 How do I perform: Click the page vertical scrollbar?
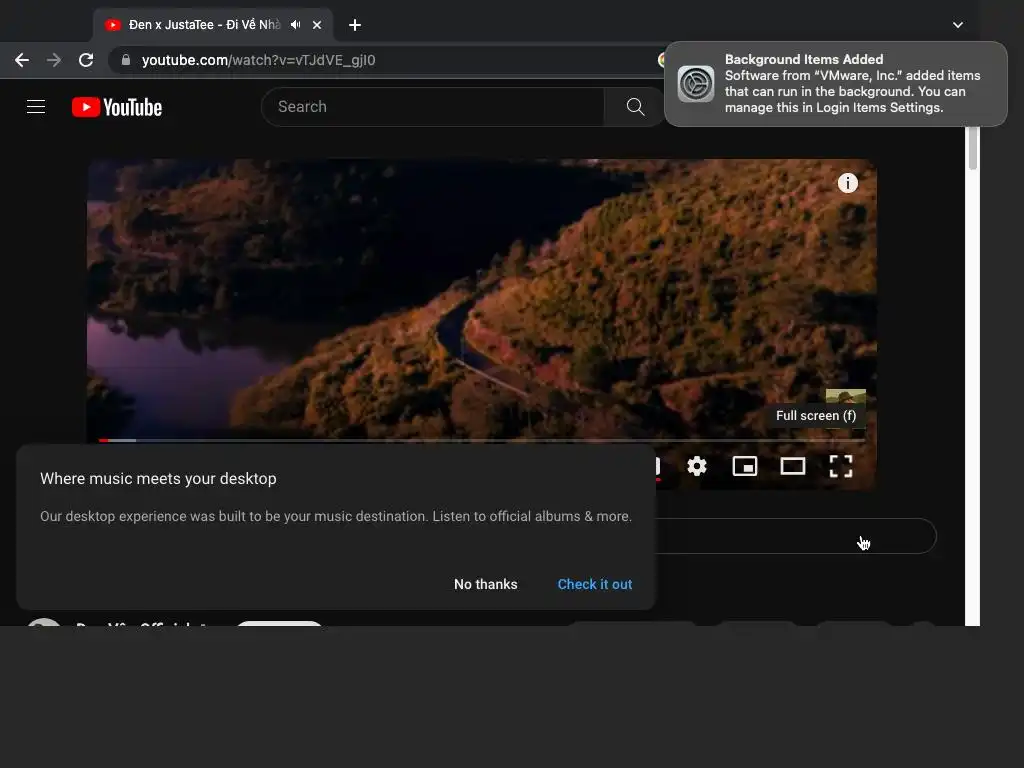click(972, 148)
